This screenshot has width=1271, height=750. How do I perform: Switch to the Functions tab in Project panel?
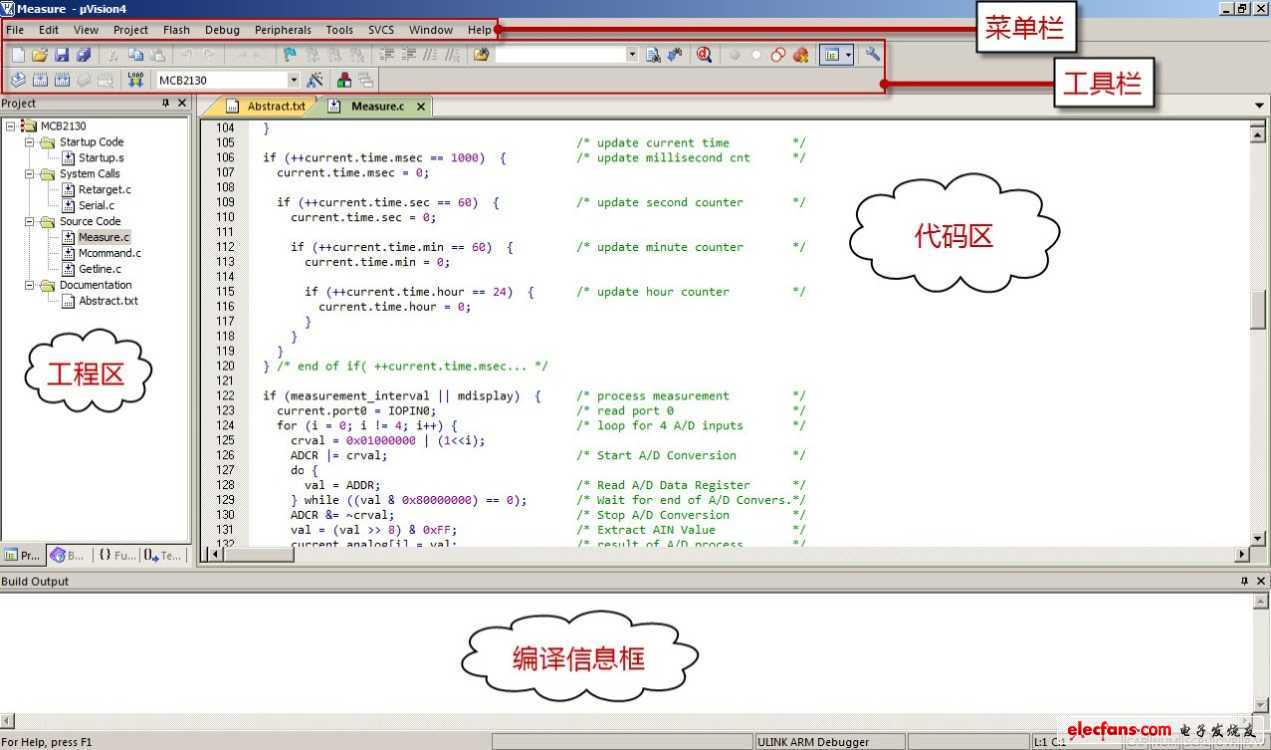116,555
